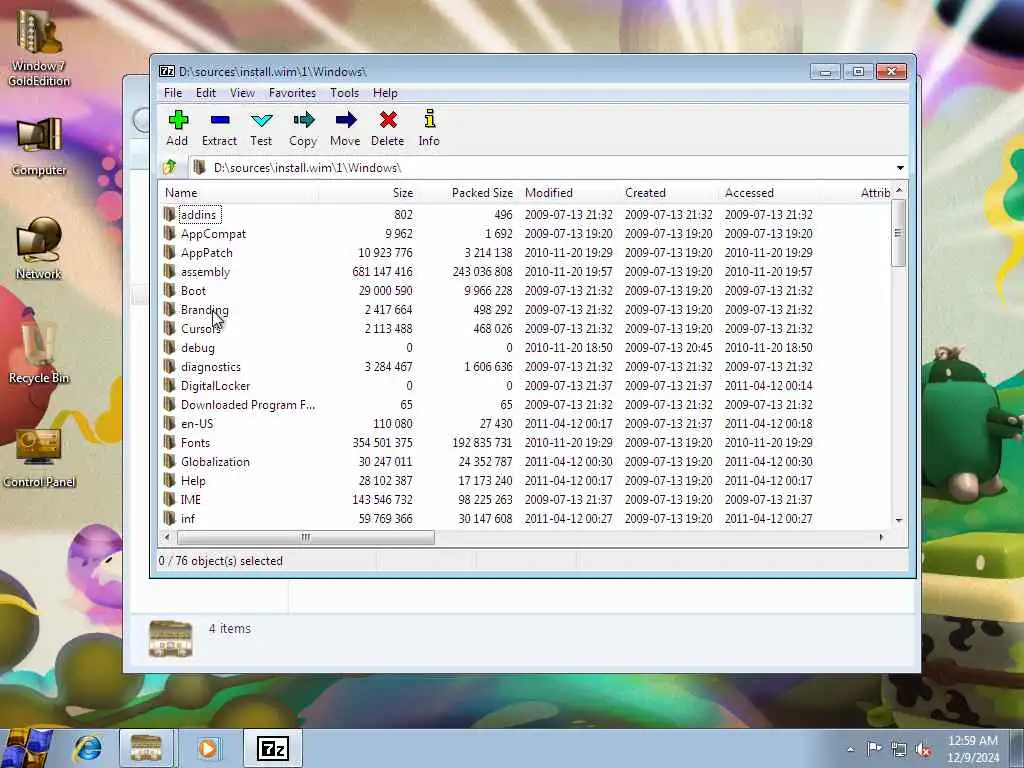Select the addins folder icon
Screen dimensions: 1024x768
tap(170, 214)
